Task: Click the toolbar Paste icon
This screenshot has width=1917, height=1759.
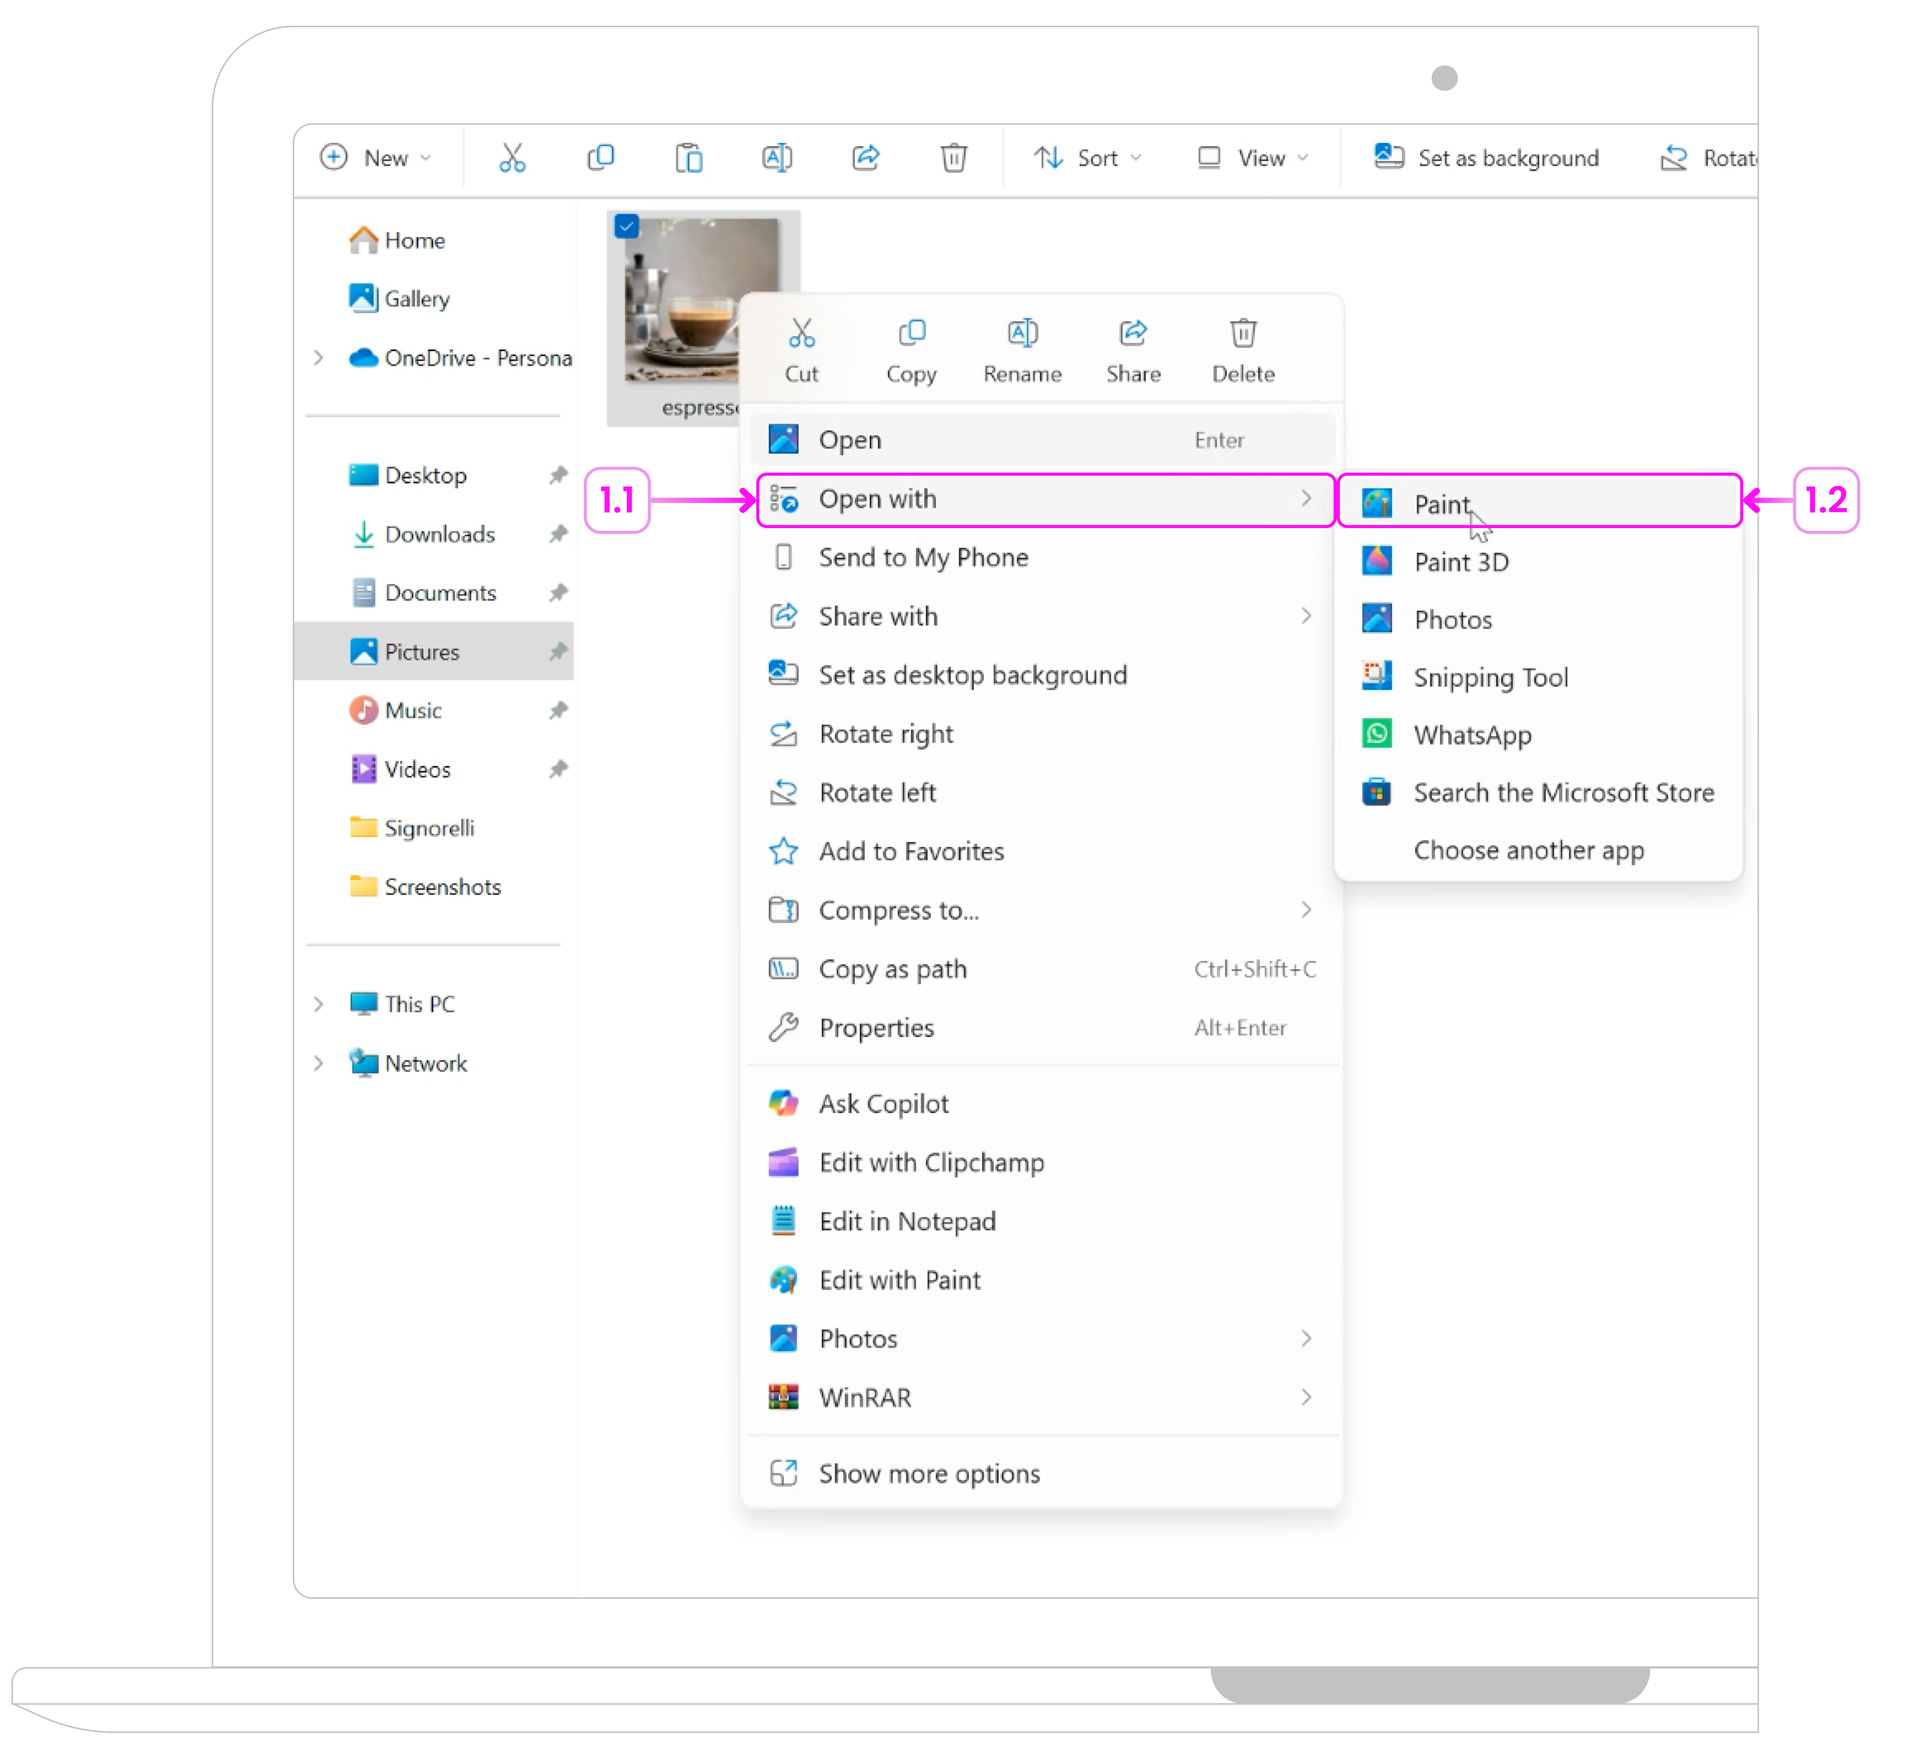Action: pos(689,158)
